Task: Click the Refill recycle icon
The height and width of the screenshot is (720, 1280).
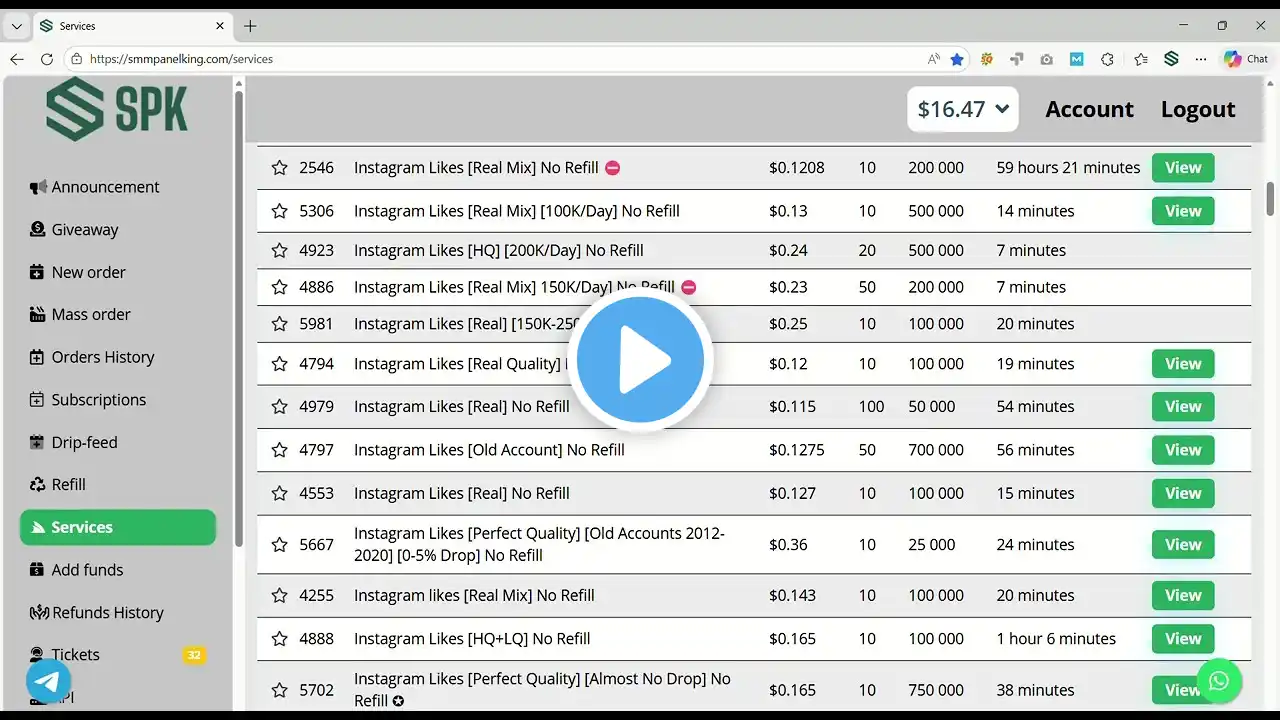Action: (38, 485)
